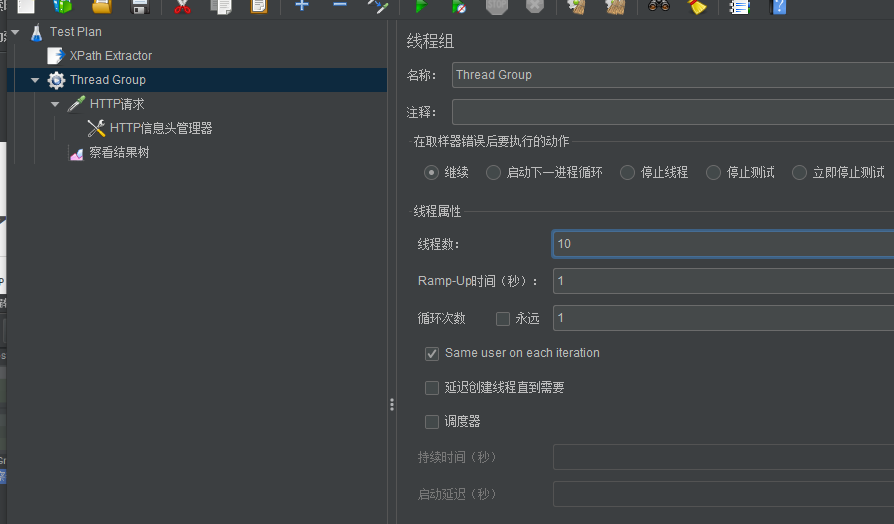The width and height of the screenshot is (894, 524).
Task: Open the Function Helper list icon
Action: 739,6
